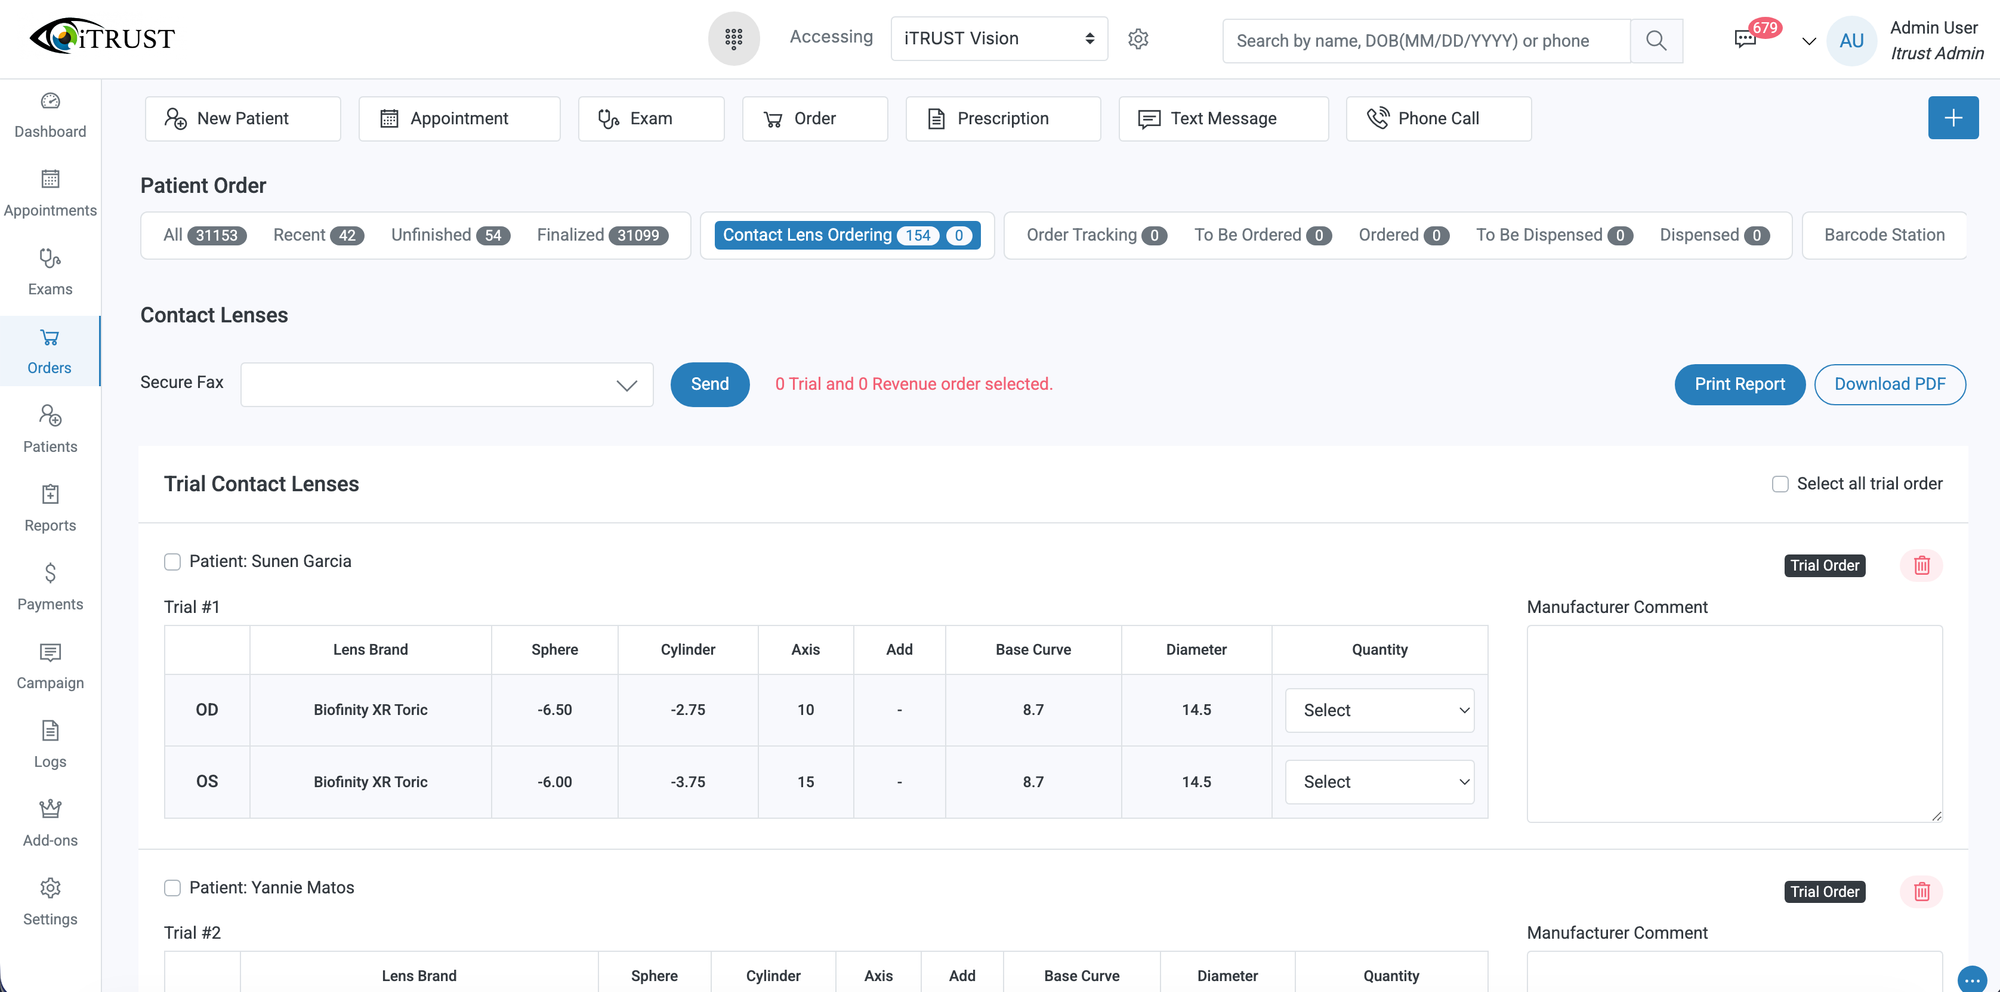This screenshot has height=992, width=2000.
Task: Delete Sunen Garcia's trial order with trash icon
Action: 1921,566
